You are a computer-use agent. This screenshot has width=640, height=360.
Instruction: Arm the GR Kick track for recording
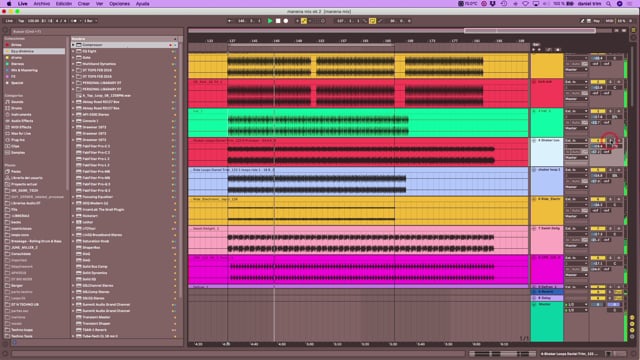tap(619, 82)
